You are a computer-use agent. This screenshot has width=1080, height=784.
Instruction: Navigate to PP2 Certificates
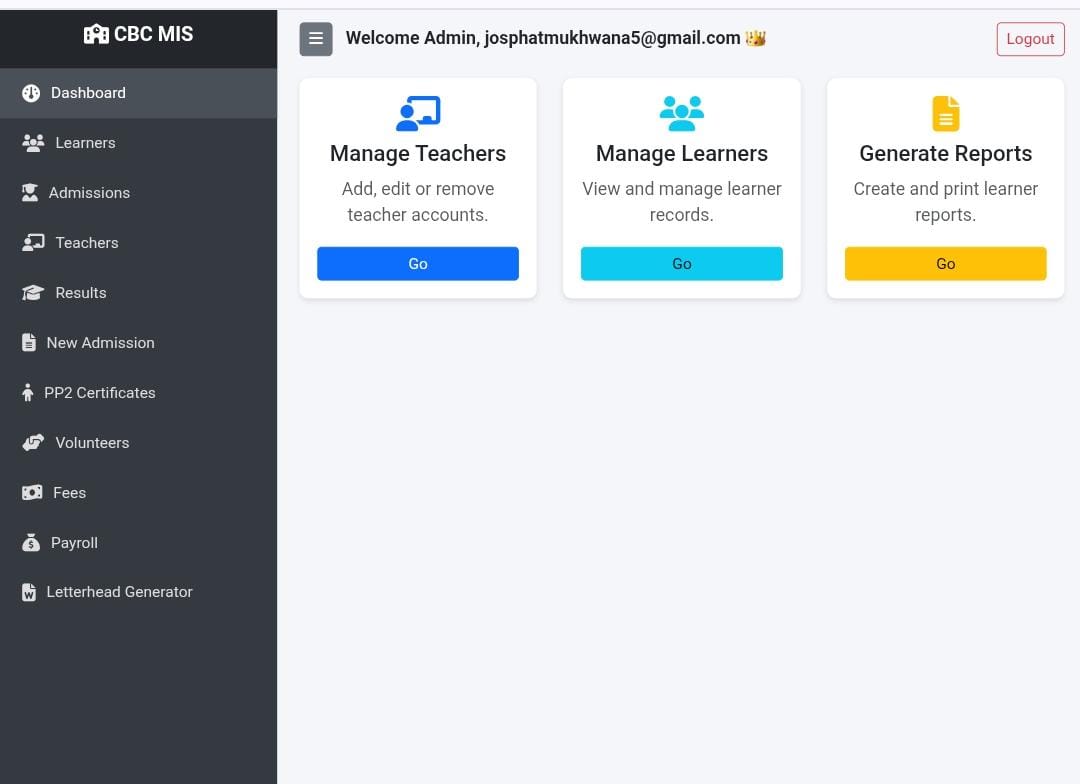pos(99,393)
